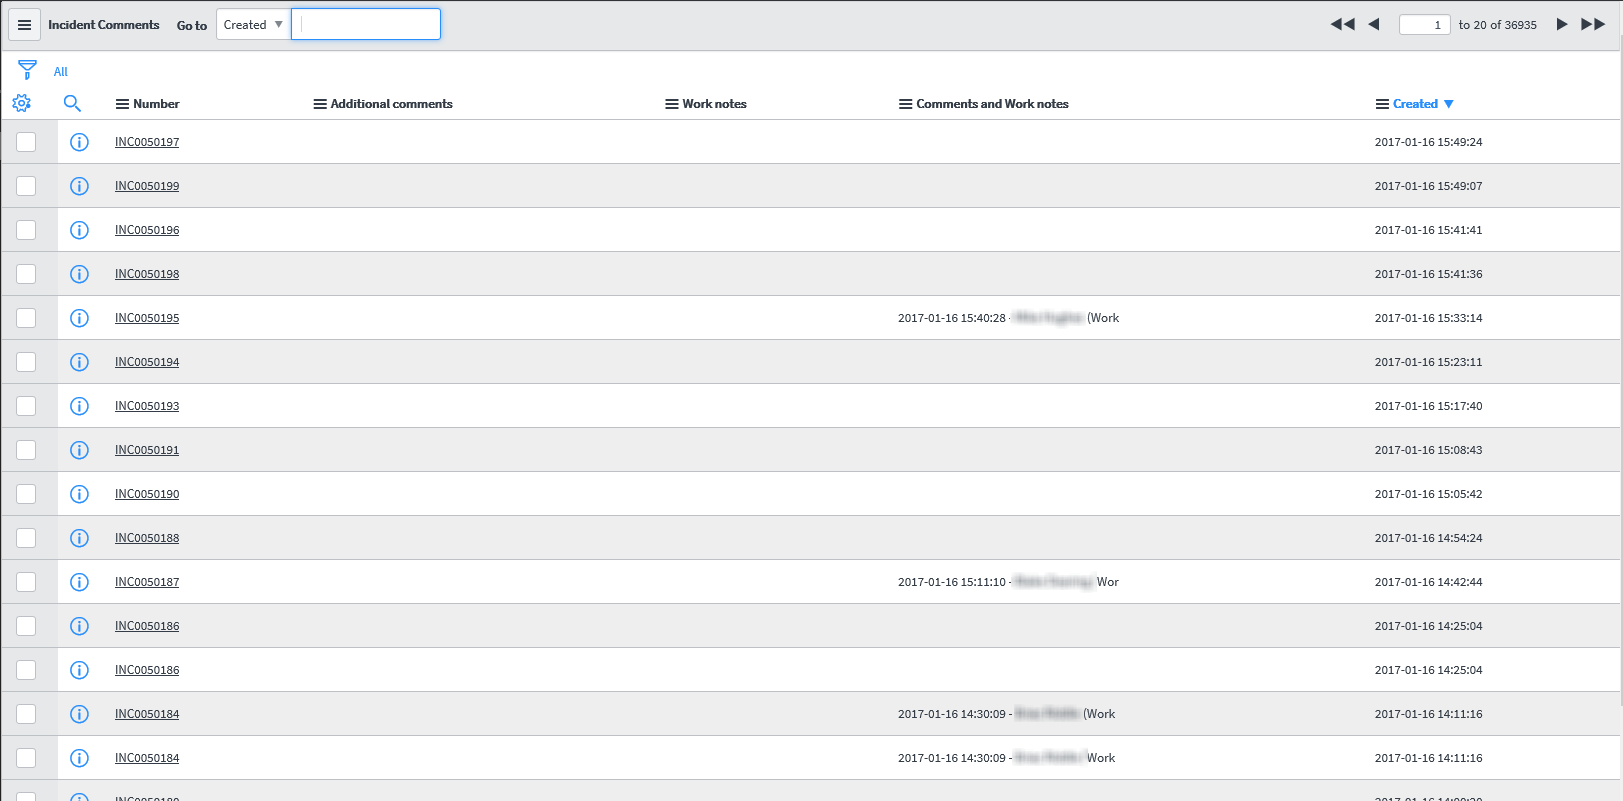Preview record info for INC0050196
This screenshot has height=801, width=1623.
click(79, 230)
